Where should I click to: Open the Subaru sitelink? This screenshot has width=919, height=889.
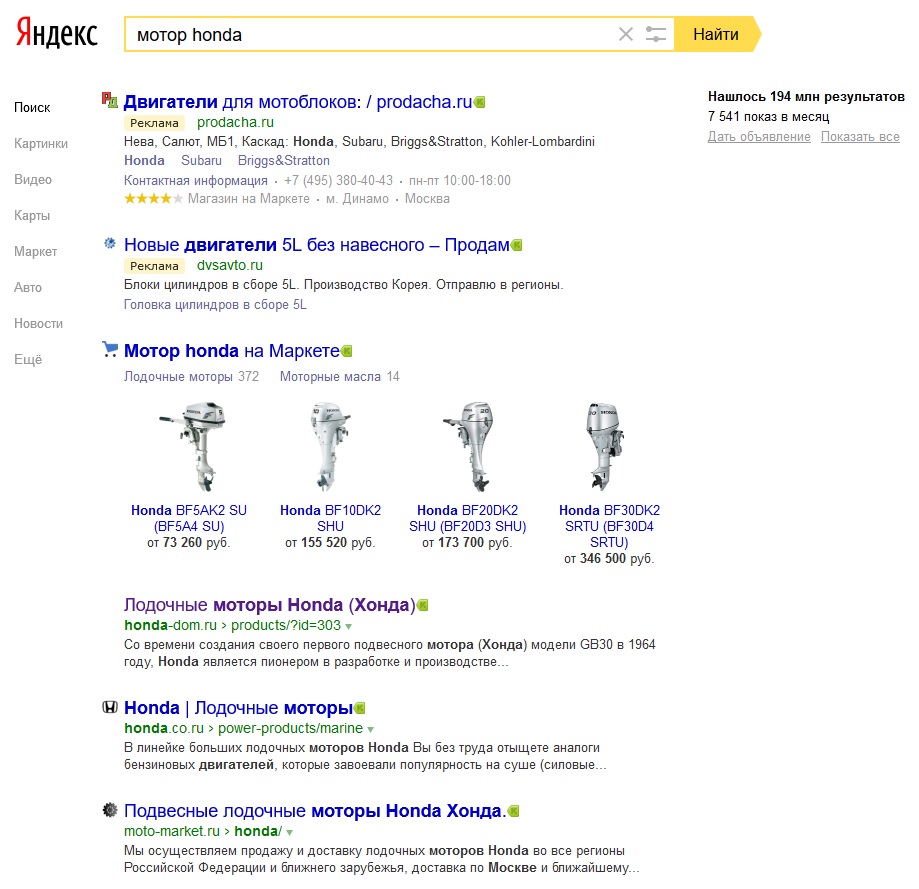pyautogui.click(x=201, y=161)
